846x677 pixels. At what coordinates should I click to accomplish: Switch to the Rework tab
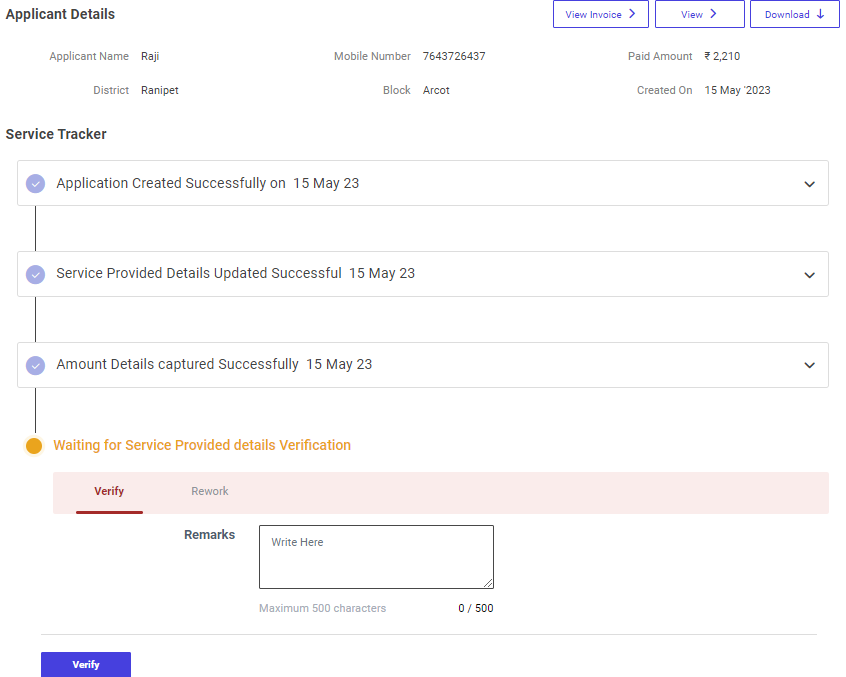point(210,491)
